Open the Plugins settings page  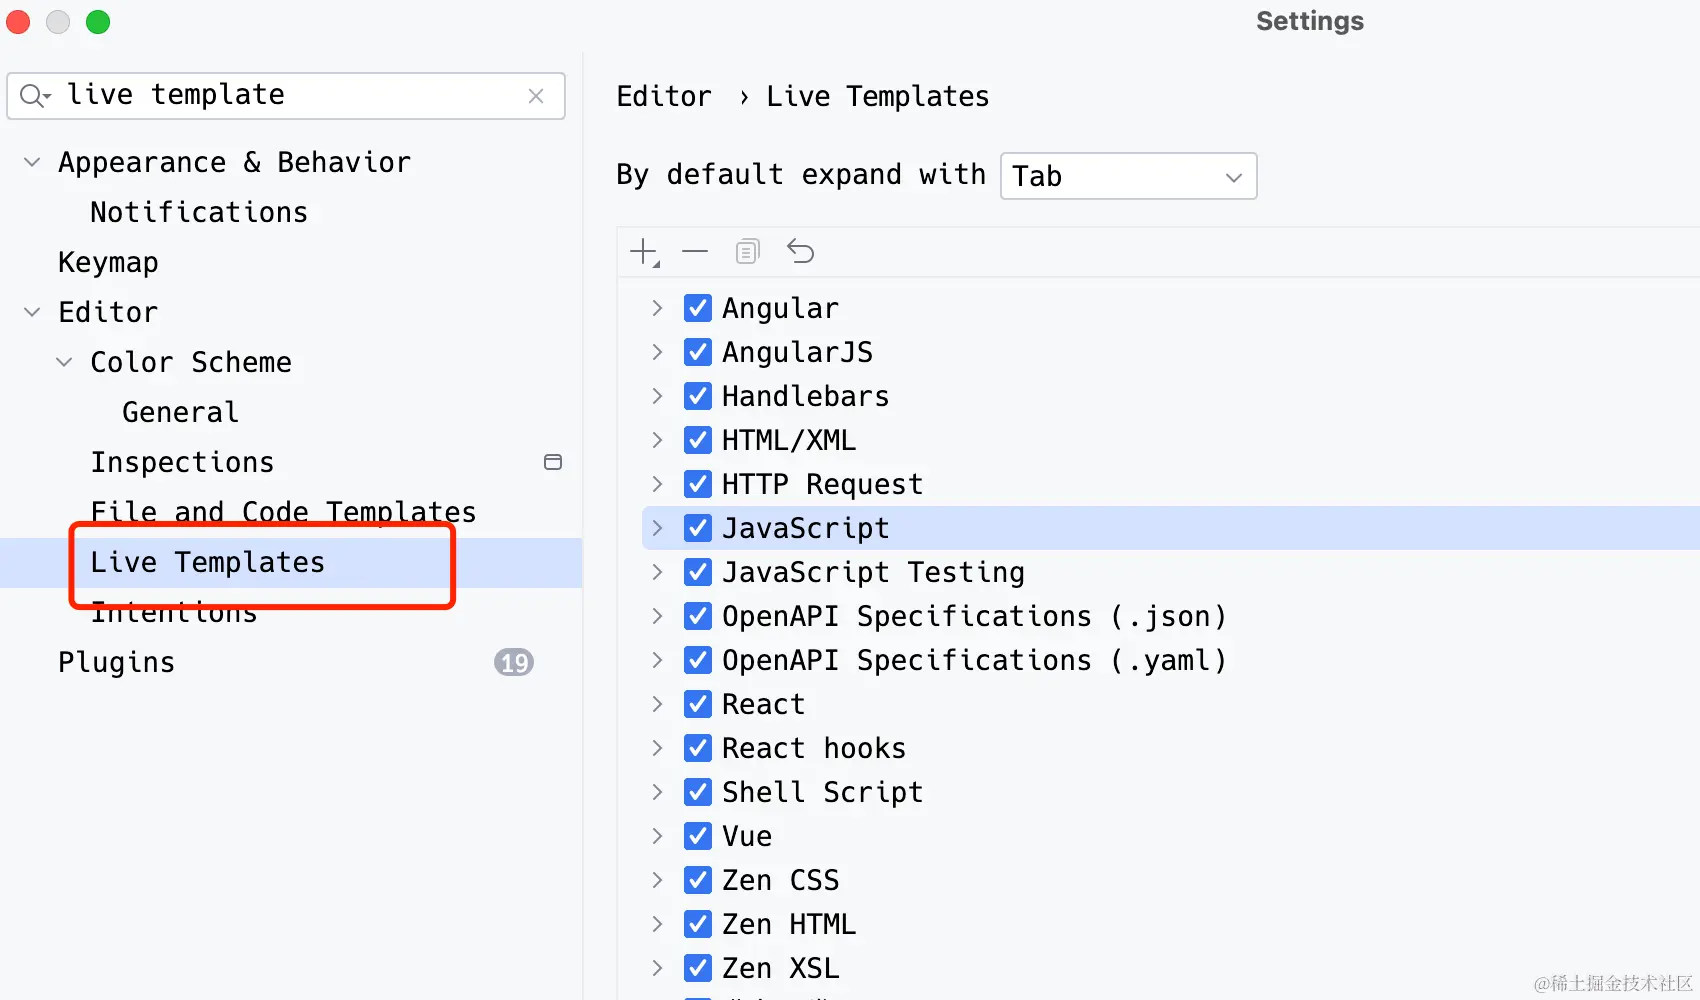pyautogui.click(x=116, y=662)
